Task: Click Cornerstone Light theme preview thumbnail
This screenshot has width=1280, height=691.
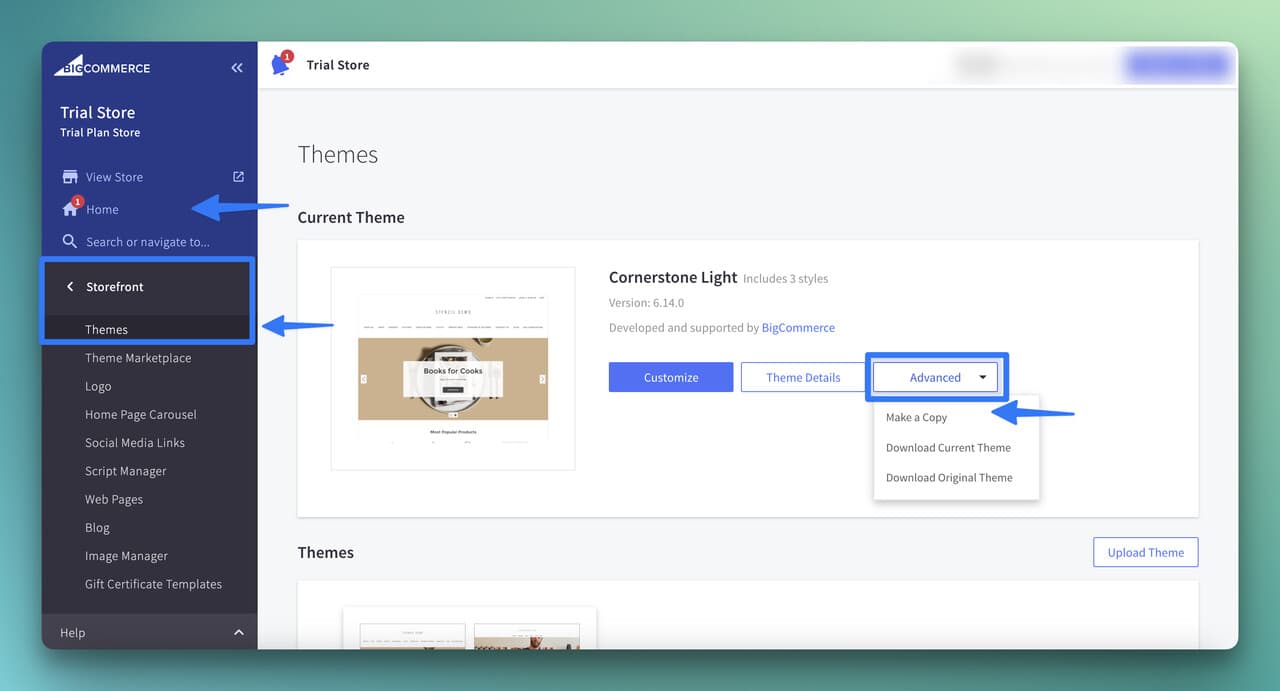Action: (x=453, y=368)
